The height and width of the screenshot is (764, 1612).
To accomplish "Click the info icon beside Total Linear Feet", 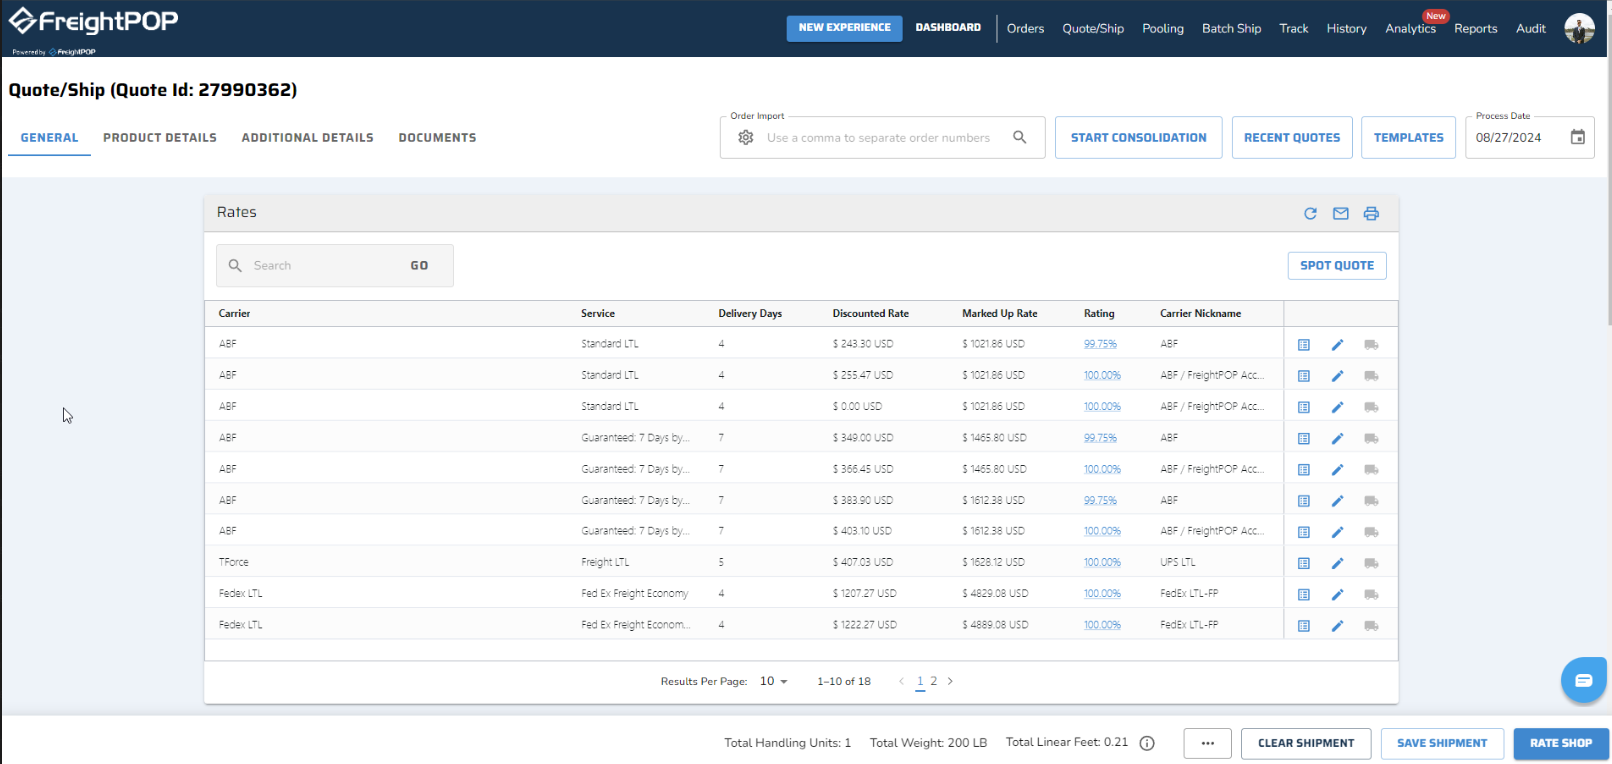I will [x=1147, y=743].
